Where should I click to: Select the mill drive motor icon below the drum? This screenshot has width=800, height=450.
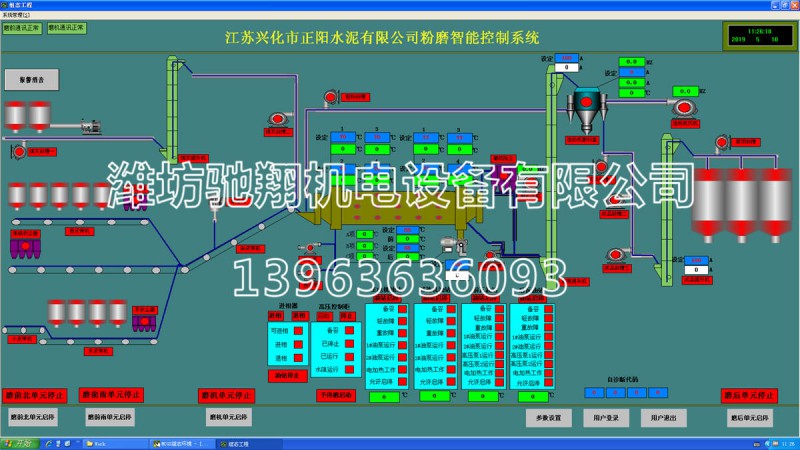tap(454, 246)
